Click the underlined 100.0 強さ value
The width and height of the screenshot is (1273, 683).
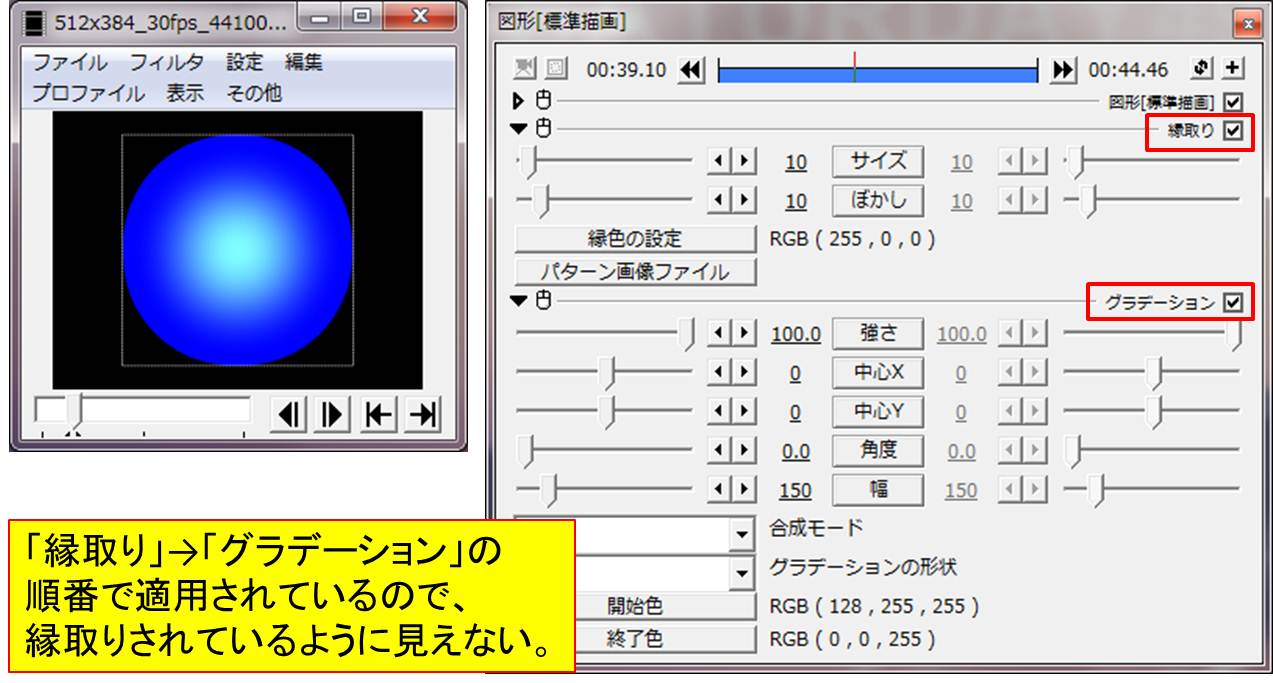coord(796,334)
